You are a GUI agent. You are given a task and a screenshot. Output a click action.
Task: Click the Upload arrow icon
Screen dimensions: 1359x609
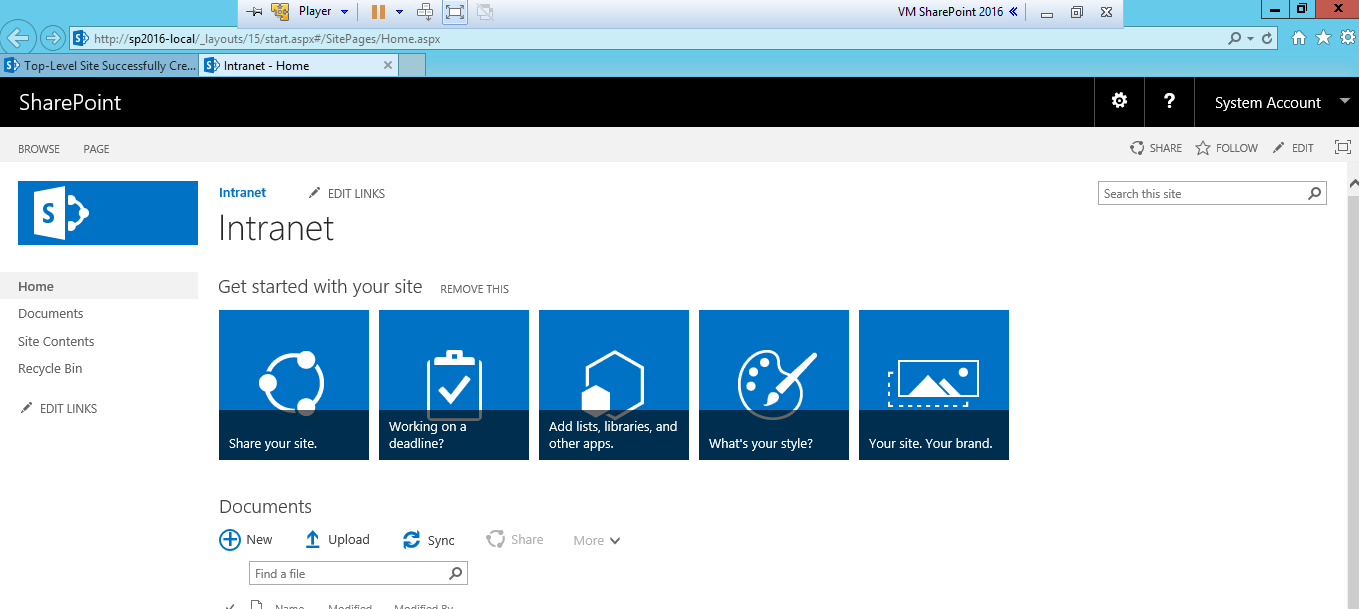click(313, 540)
